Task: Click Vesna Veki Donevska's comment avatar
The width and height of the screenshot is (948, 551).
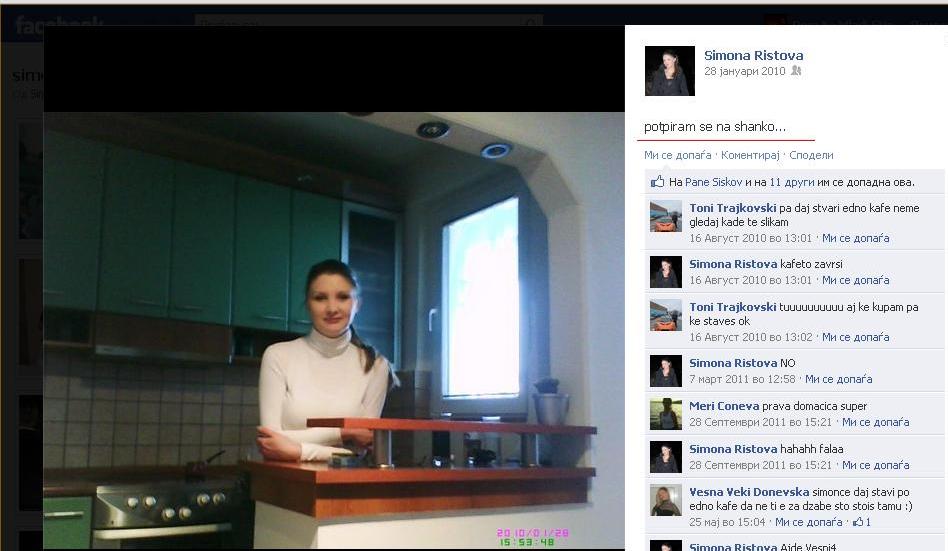Action: pos(665,500)
